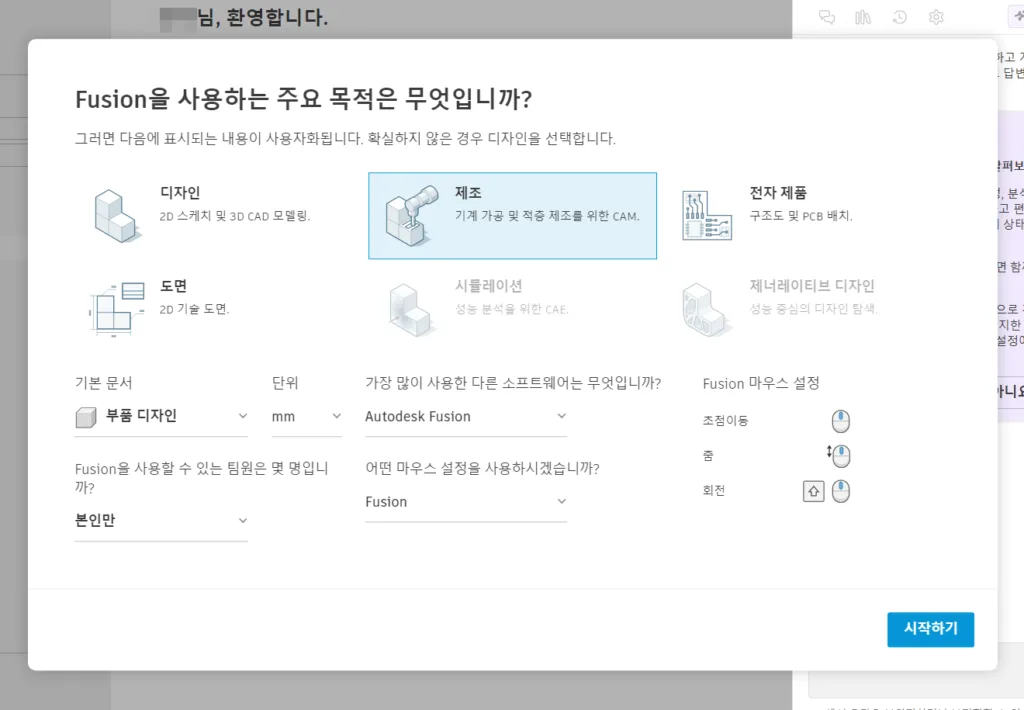Open the 본인만 team size dropdown
The width and height of the screenshot is (1024, 710).
(x=161, y=521)
